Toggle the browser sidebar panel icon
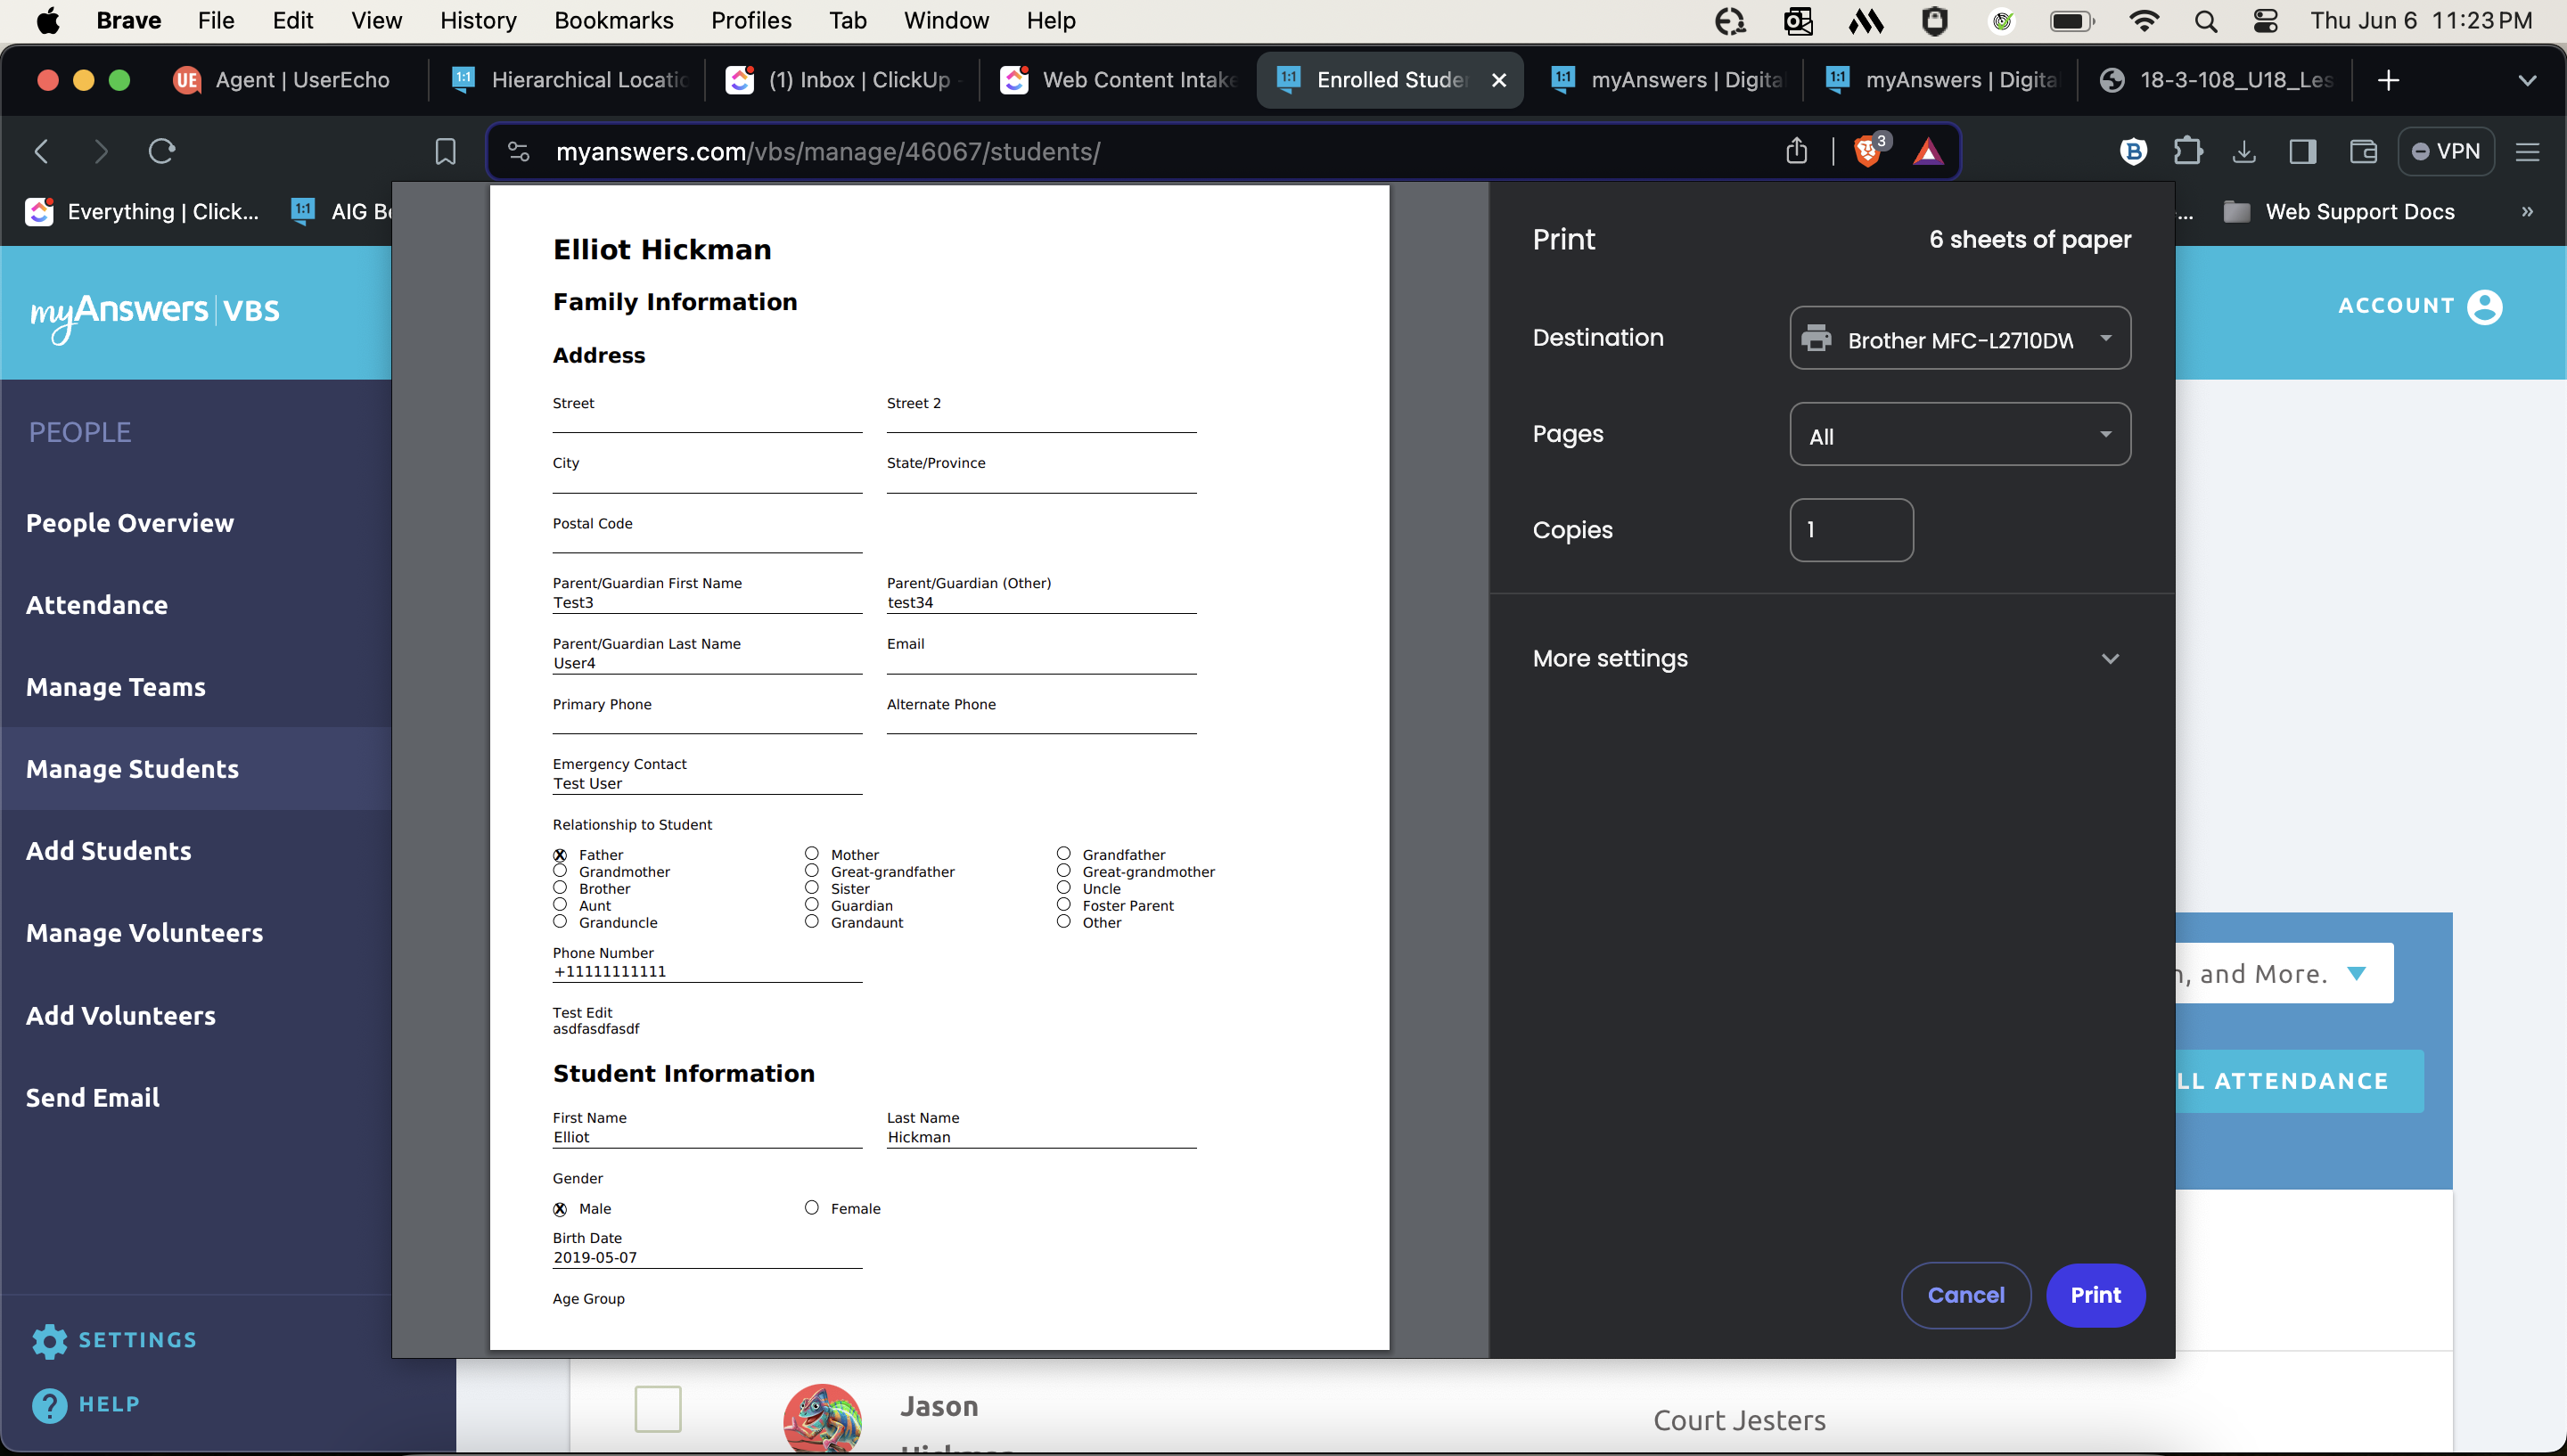2567x1456 pixels. (x=2303, y=151)
